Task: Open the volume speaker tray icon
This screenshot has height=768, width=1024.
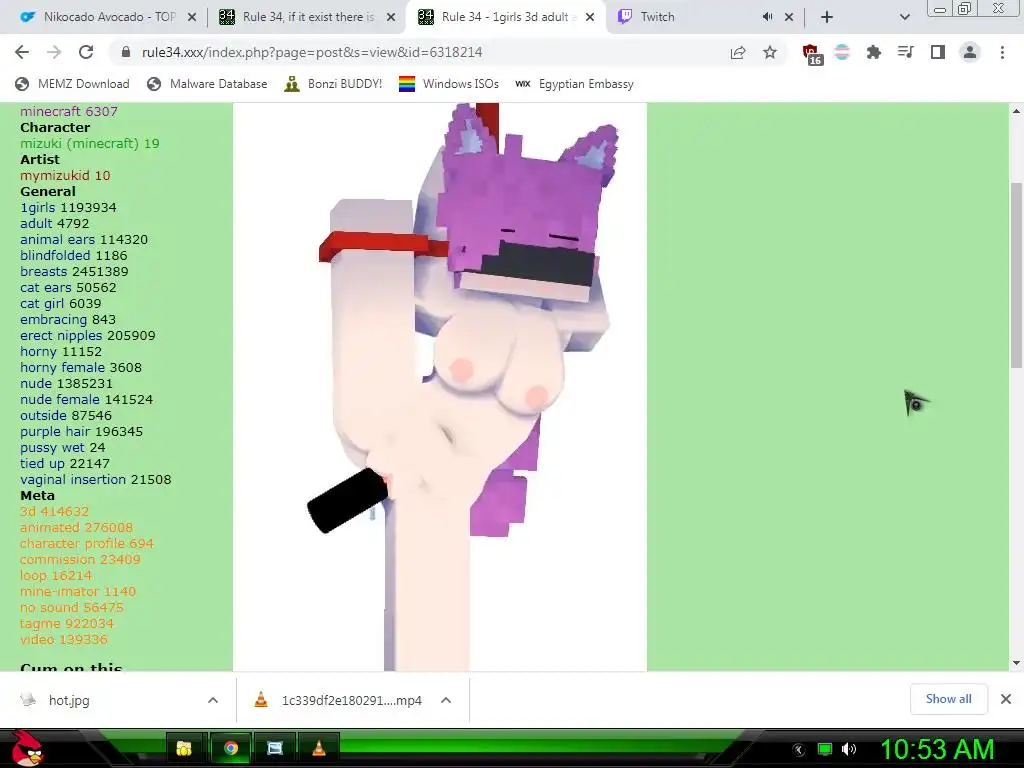Action: coord(849,750)
